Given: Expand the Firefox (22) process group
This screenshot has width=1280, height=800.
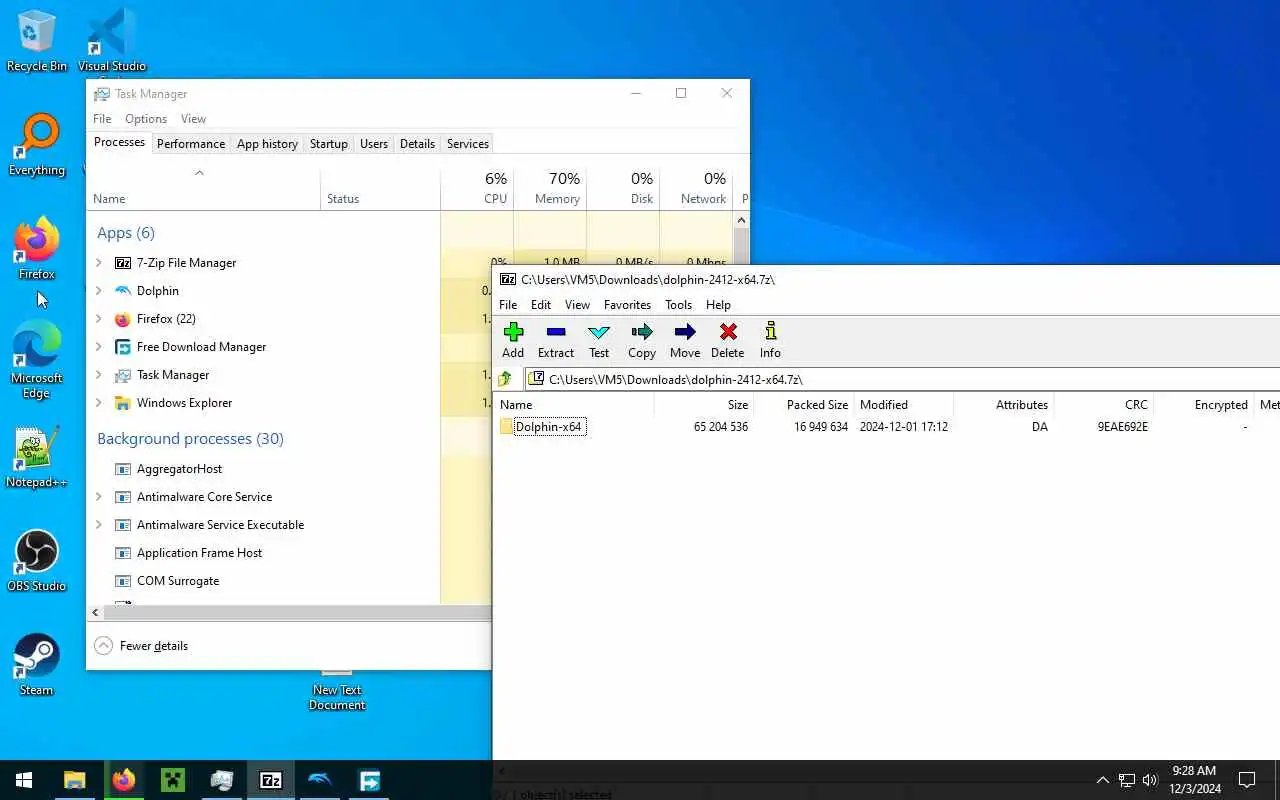Looking at the screenshot, I should (x=99, y=319).
